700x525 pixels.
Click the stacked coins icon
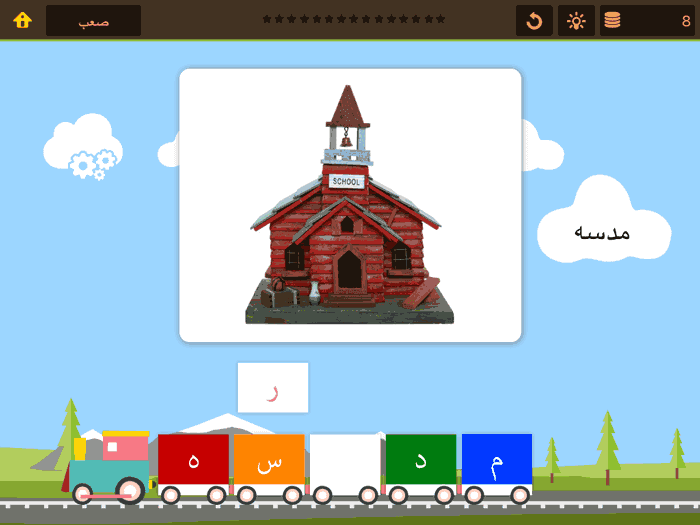(x=612, y=20)
